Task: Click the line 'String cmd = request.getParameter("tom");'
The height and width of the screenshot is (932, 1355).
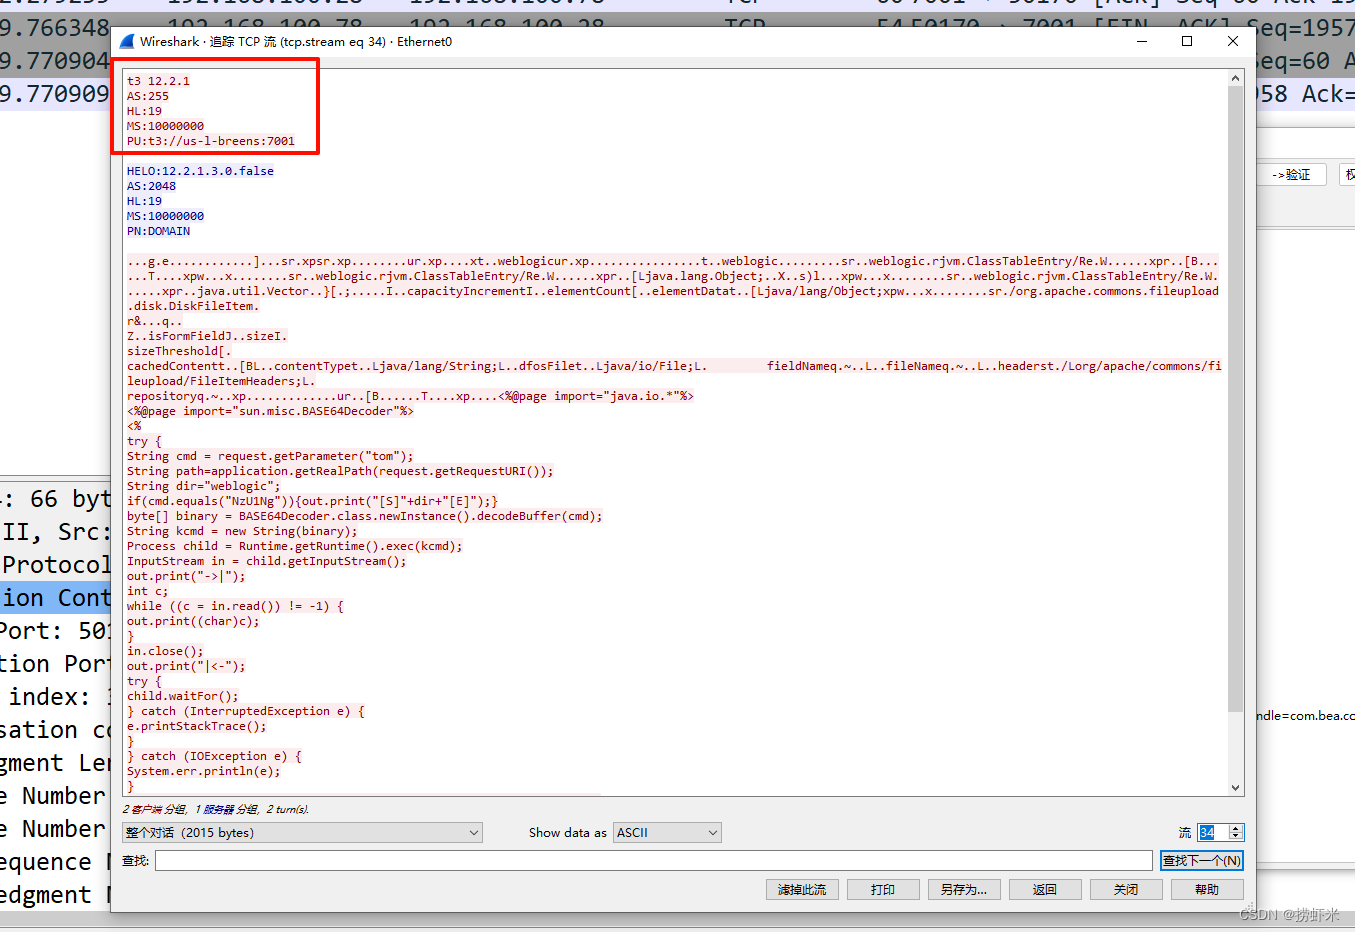Action: (270, 456)
